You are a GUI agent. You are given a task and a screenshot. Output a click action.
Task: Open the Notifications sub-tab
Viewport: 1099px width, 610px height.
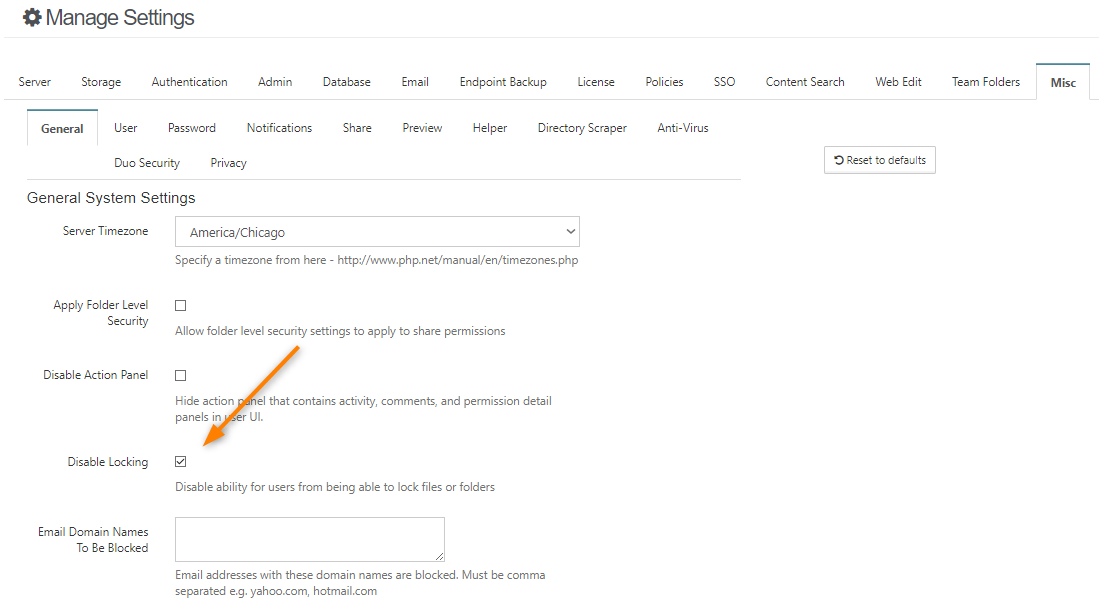(x=279, y=128)
